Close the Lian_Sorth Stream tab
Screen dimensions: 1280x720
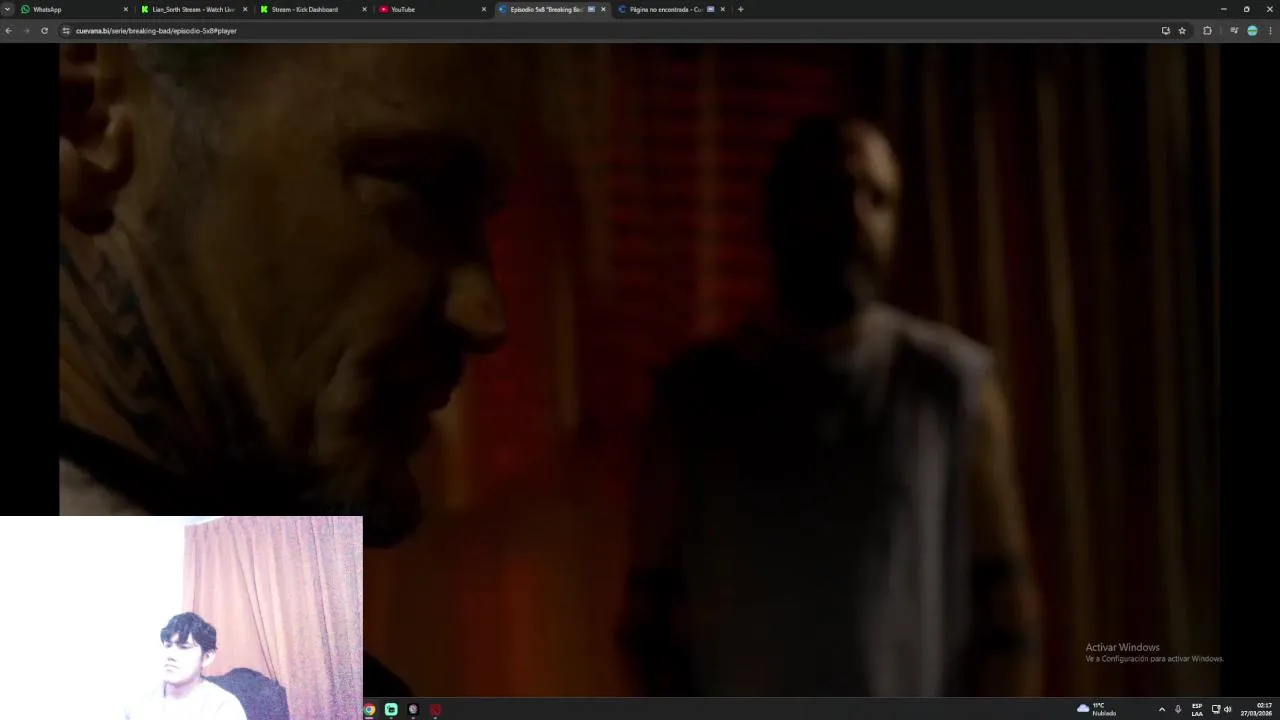[x=245, y=9]
